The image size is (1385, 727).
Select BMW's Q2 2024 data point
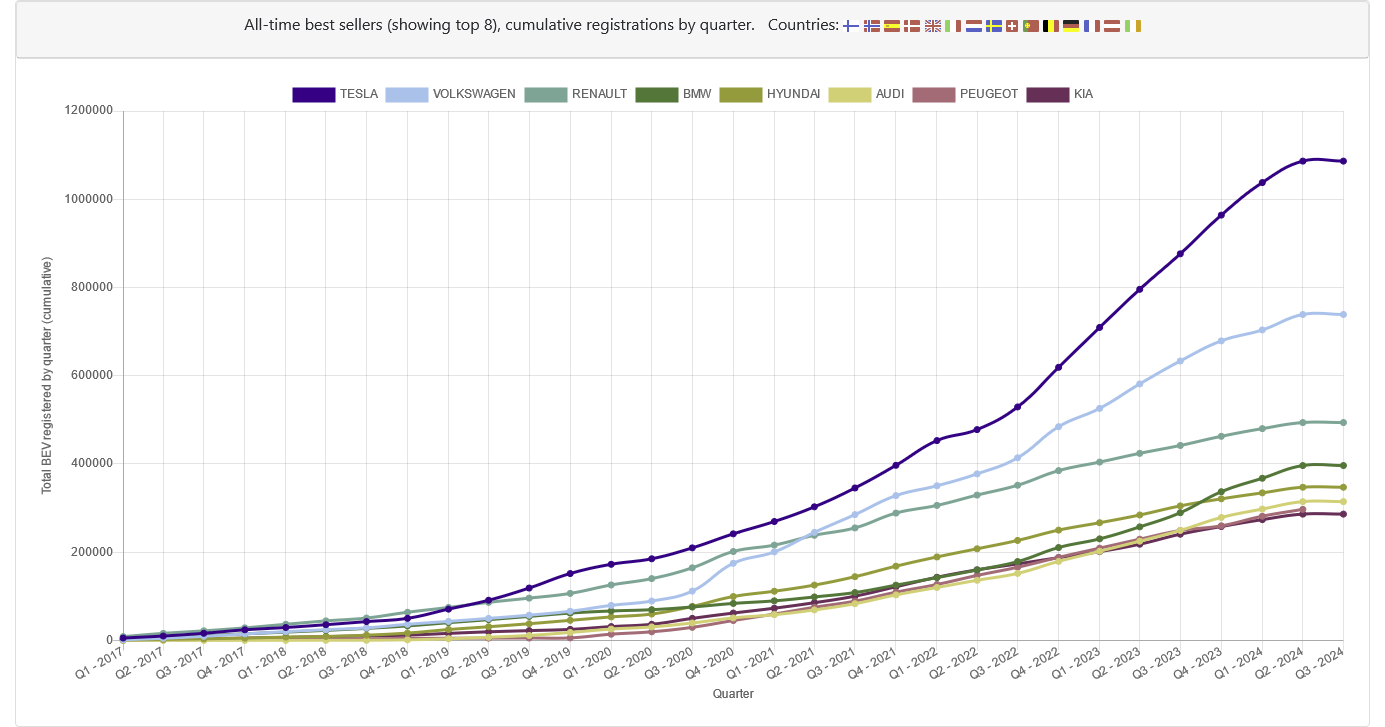[1302, 465]
